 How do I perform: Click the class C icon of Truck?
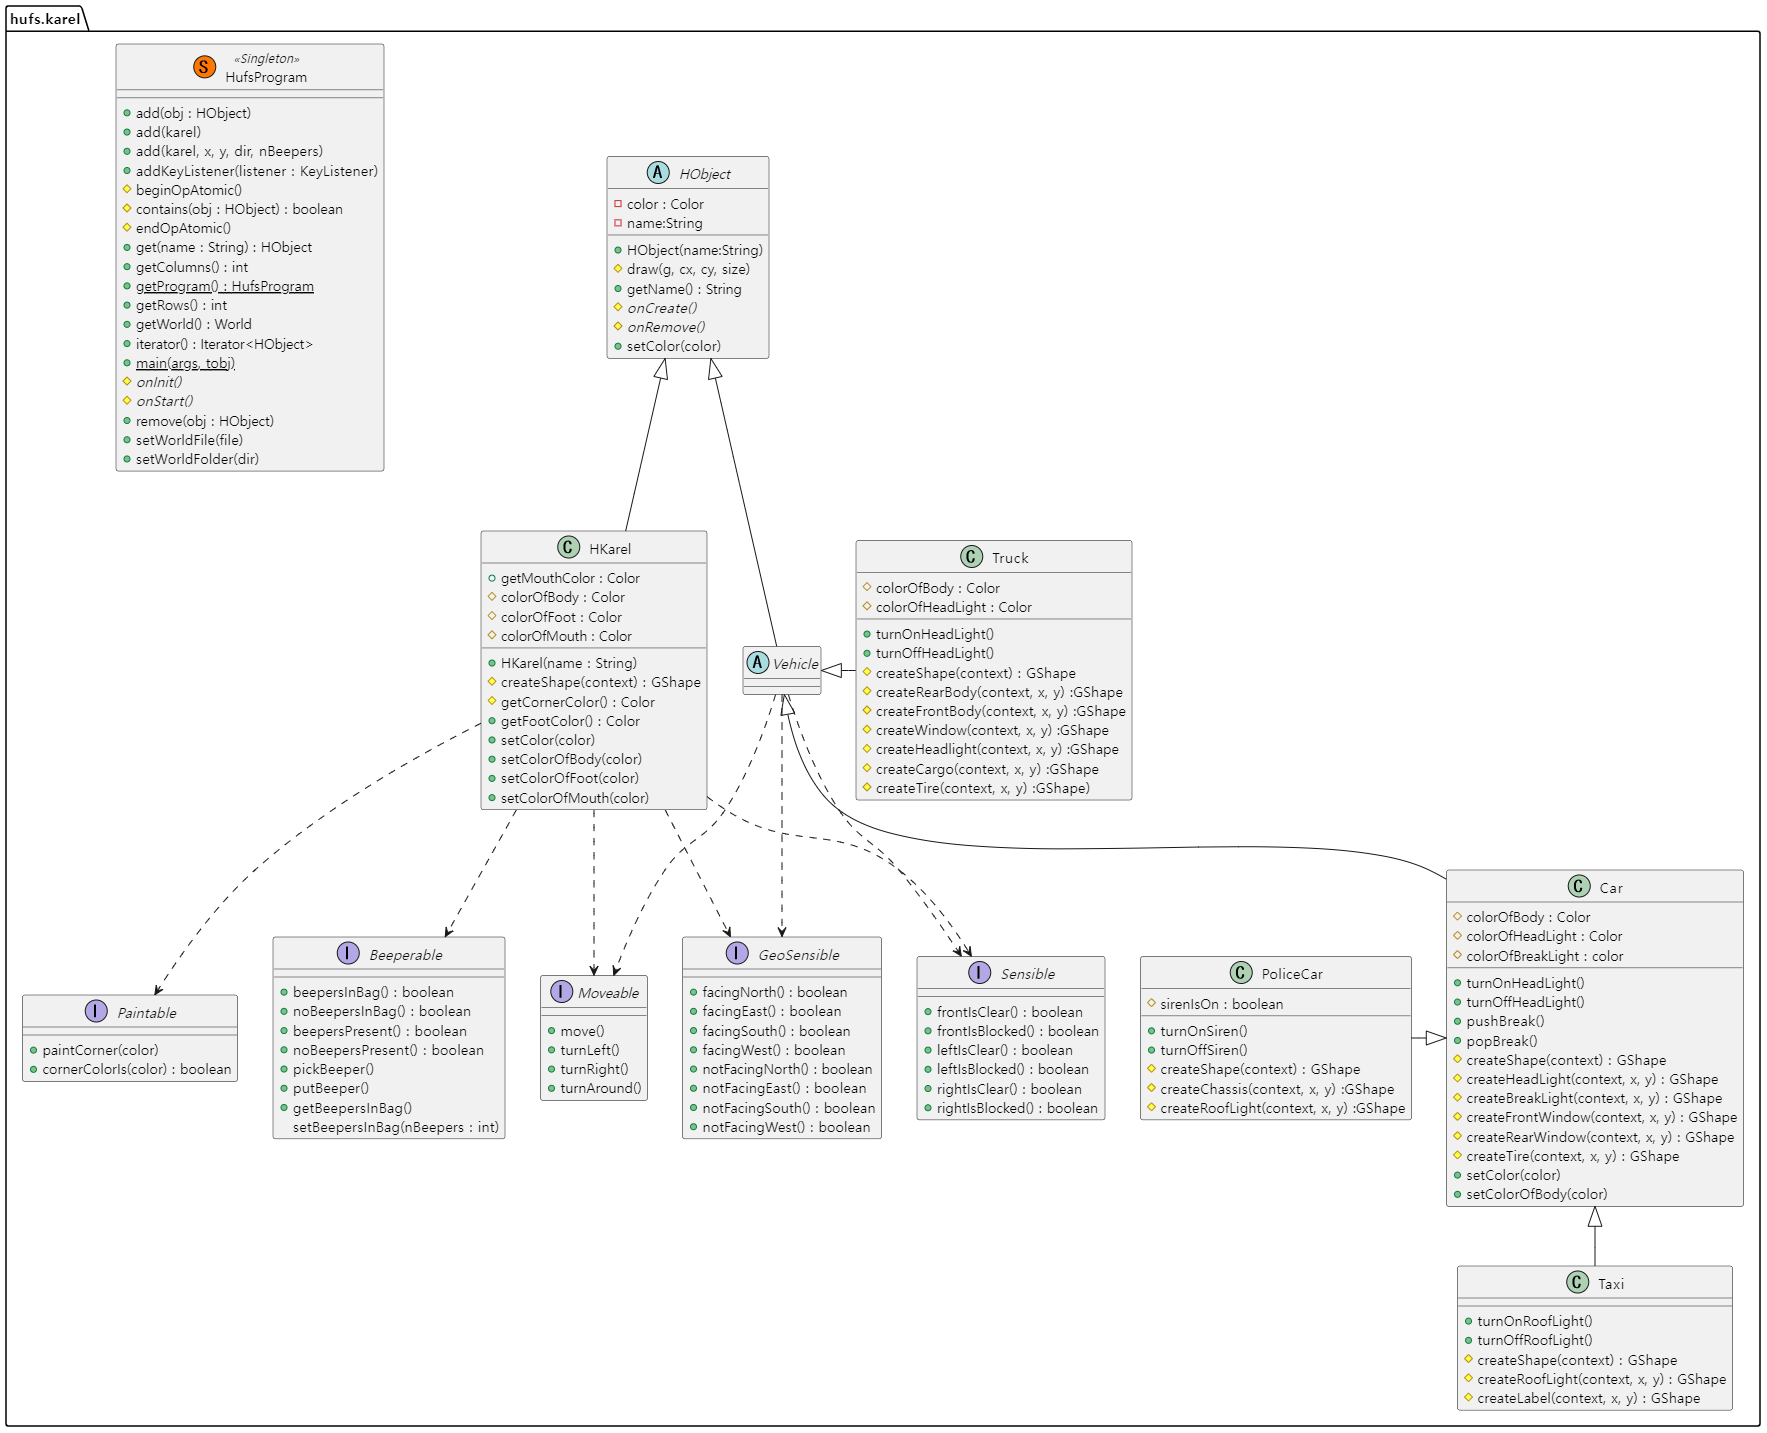(971, 556)
